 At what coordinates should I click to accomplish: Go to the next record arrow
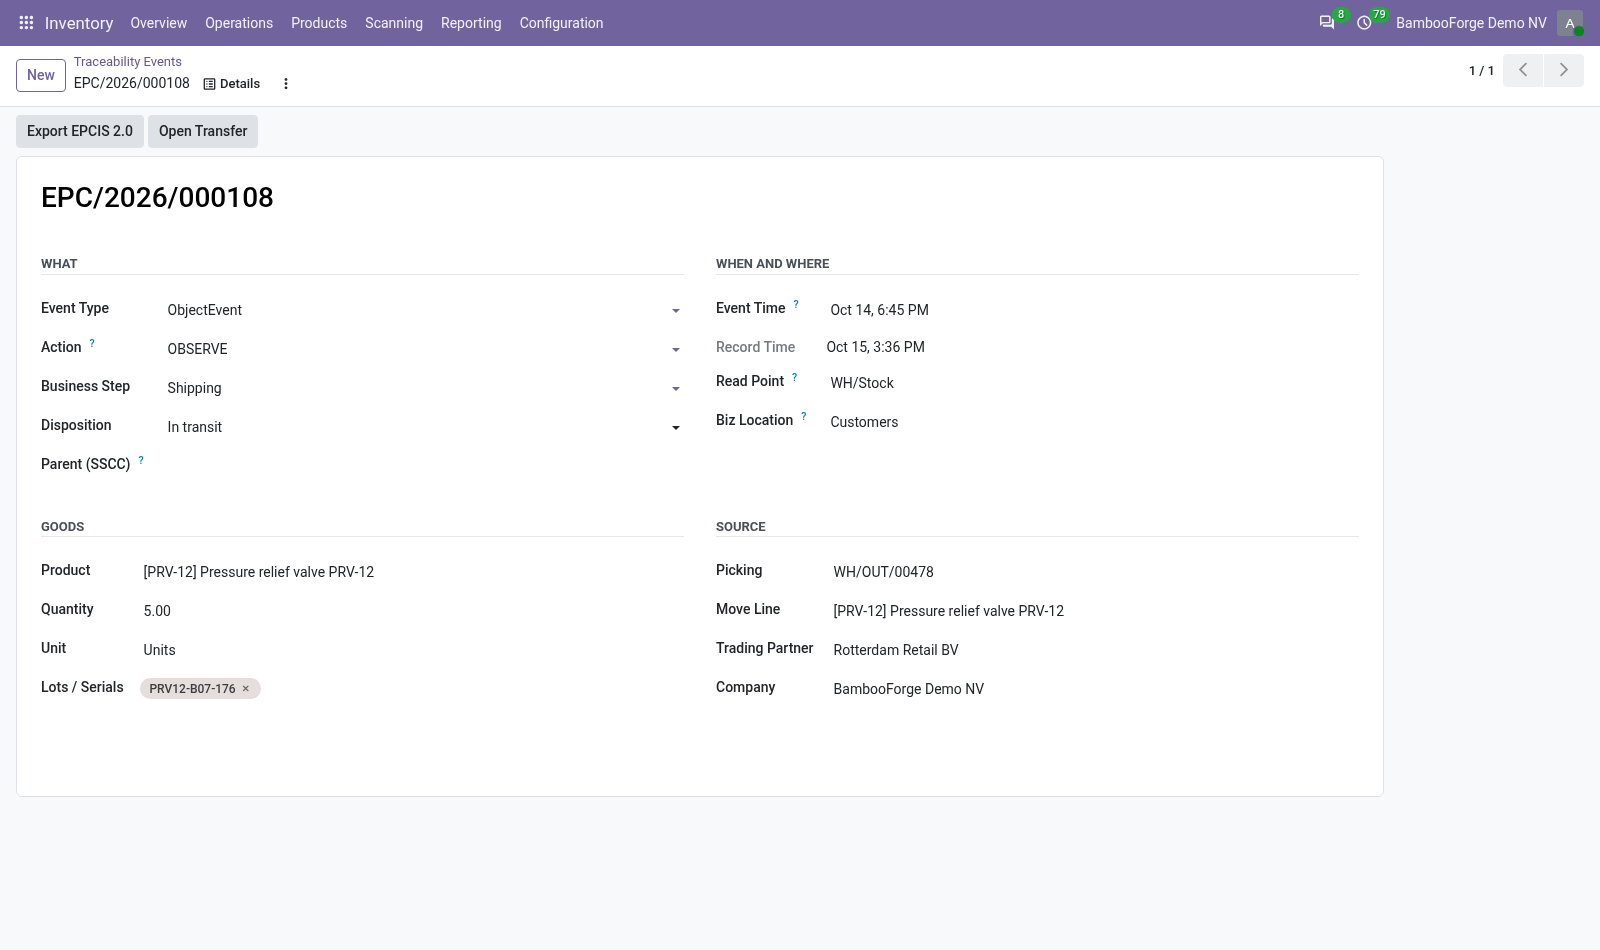1564,70
